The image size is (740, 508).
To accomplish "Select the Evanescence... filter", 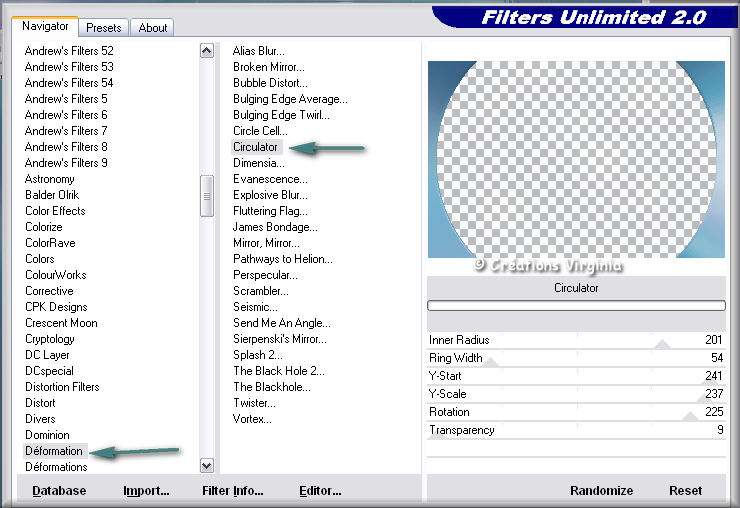I will (x=270, y=179).
